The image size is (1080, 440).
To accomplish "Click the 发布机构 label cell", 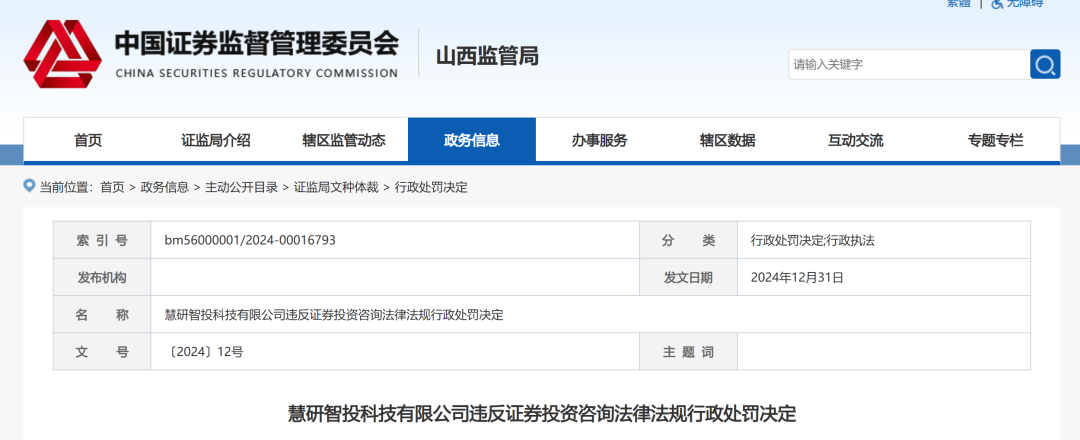I will coord(102,277).
